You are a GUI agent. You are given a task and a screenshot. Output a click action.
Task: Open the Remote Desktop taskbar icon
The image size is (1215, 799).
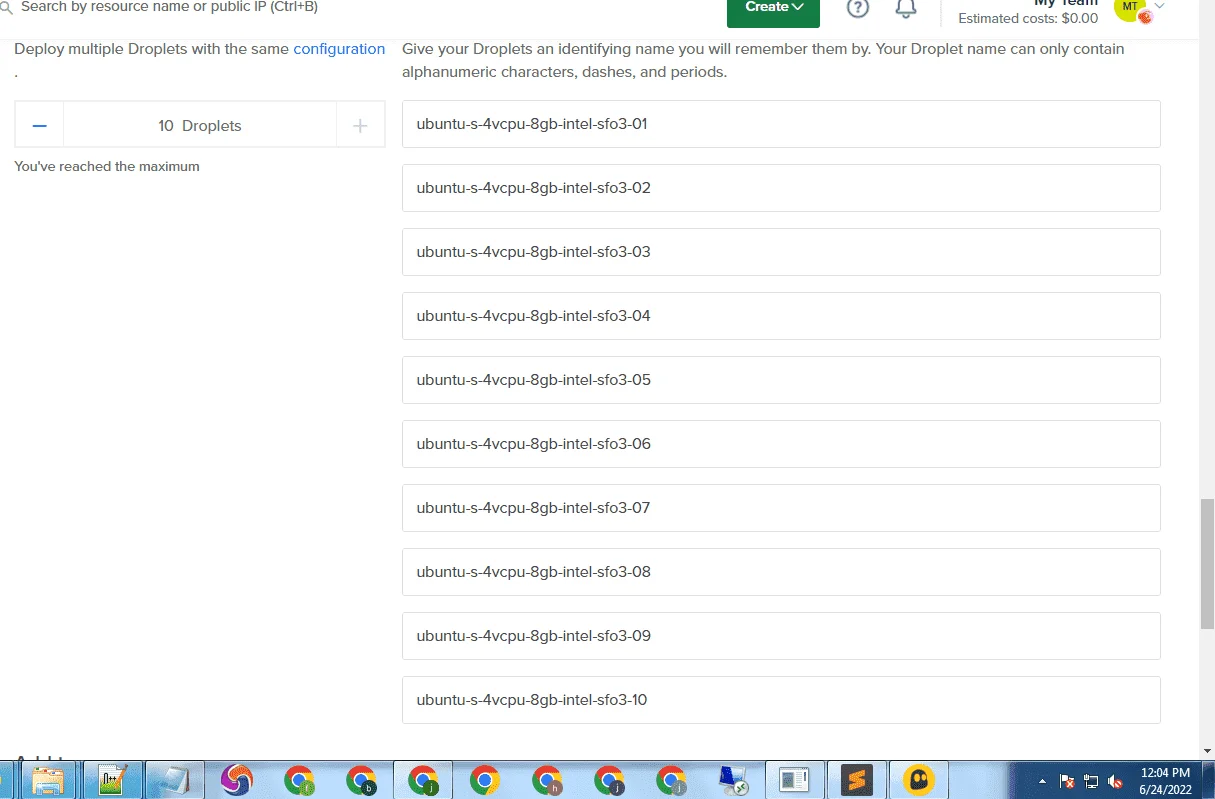[x=734, y=780]
